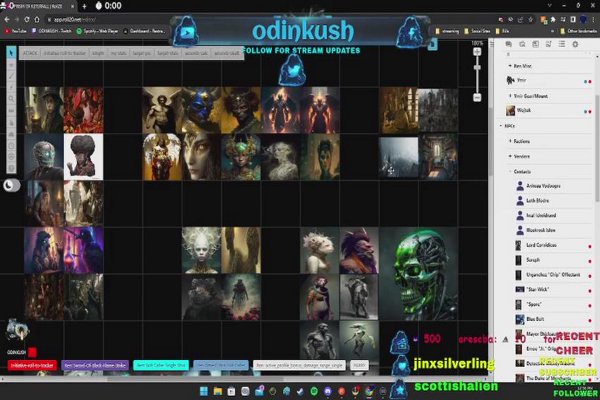Viewport: 600px width, 400px height.
Task: Open a new browser tab with plus
Action: [84, 6]
